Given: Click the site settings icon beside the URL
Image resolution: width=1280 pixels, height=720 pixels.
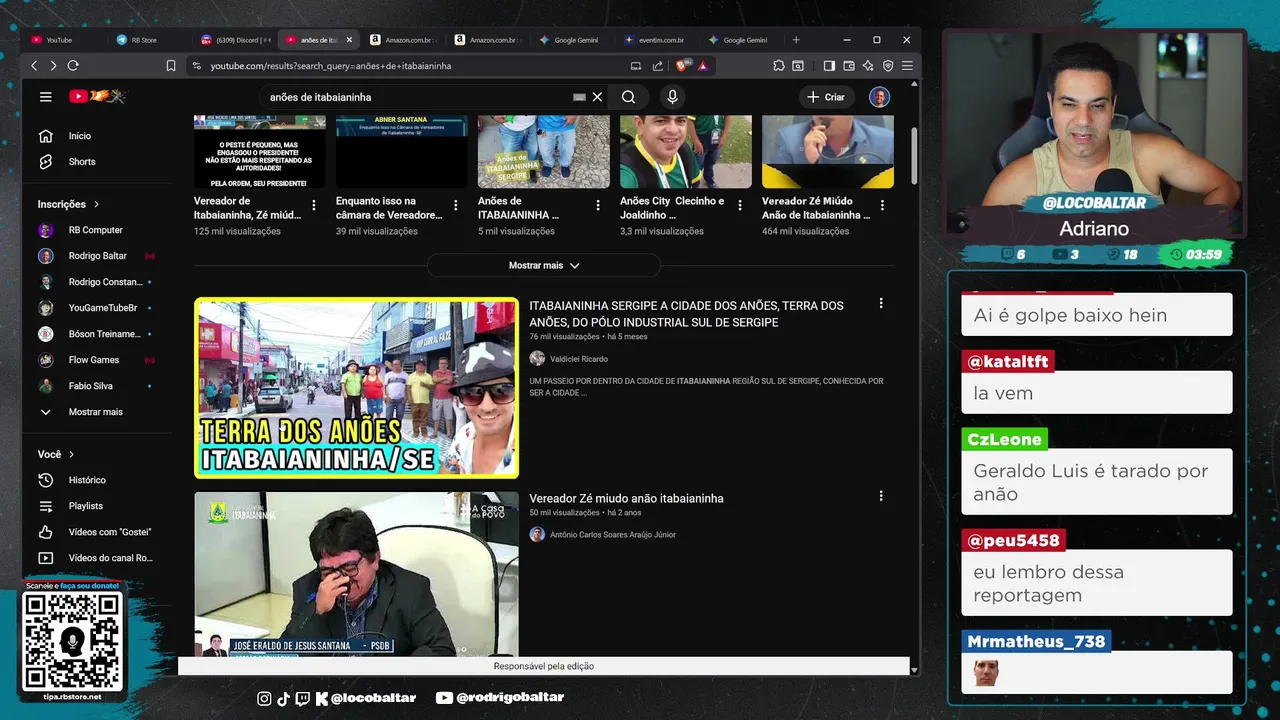Looking at the screenshot, I should pyautogui.click(x=197, y=66).
